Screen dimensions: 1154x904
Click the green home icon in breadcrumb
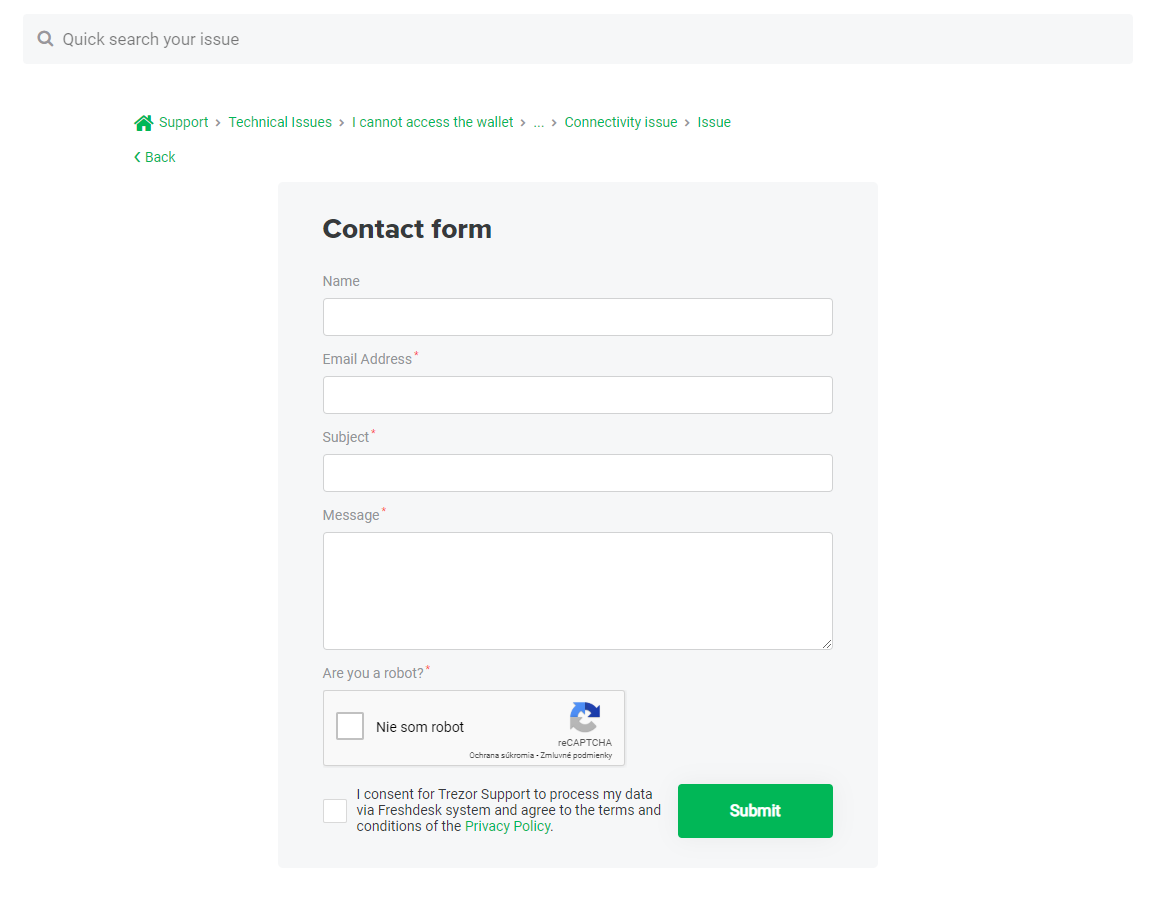pos(144,123)
